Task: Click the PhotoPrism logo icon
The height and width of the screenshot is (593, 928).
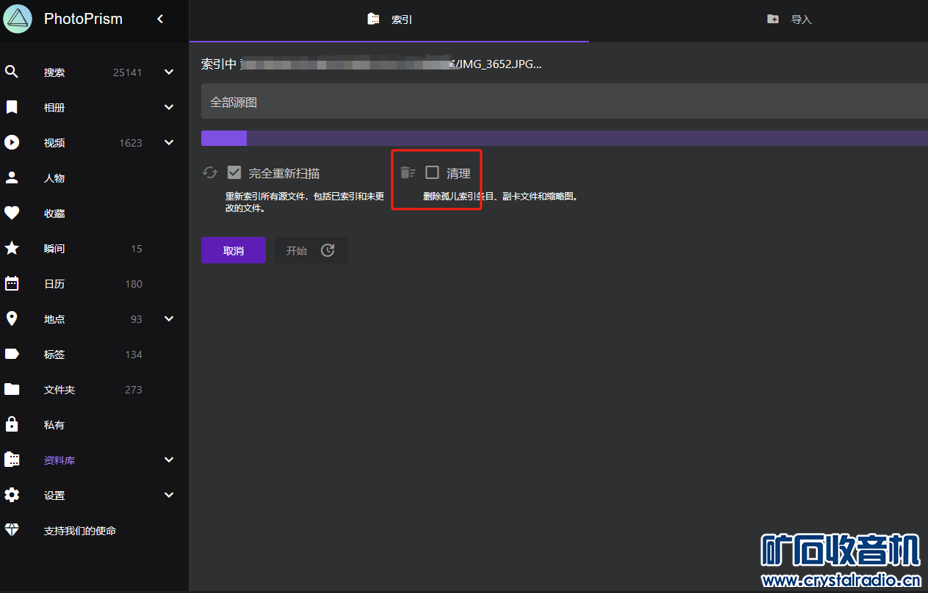Action: (18, 19)
